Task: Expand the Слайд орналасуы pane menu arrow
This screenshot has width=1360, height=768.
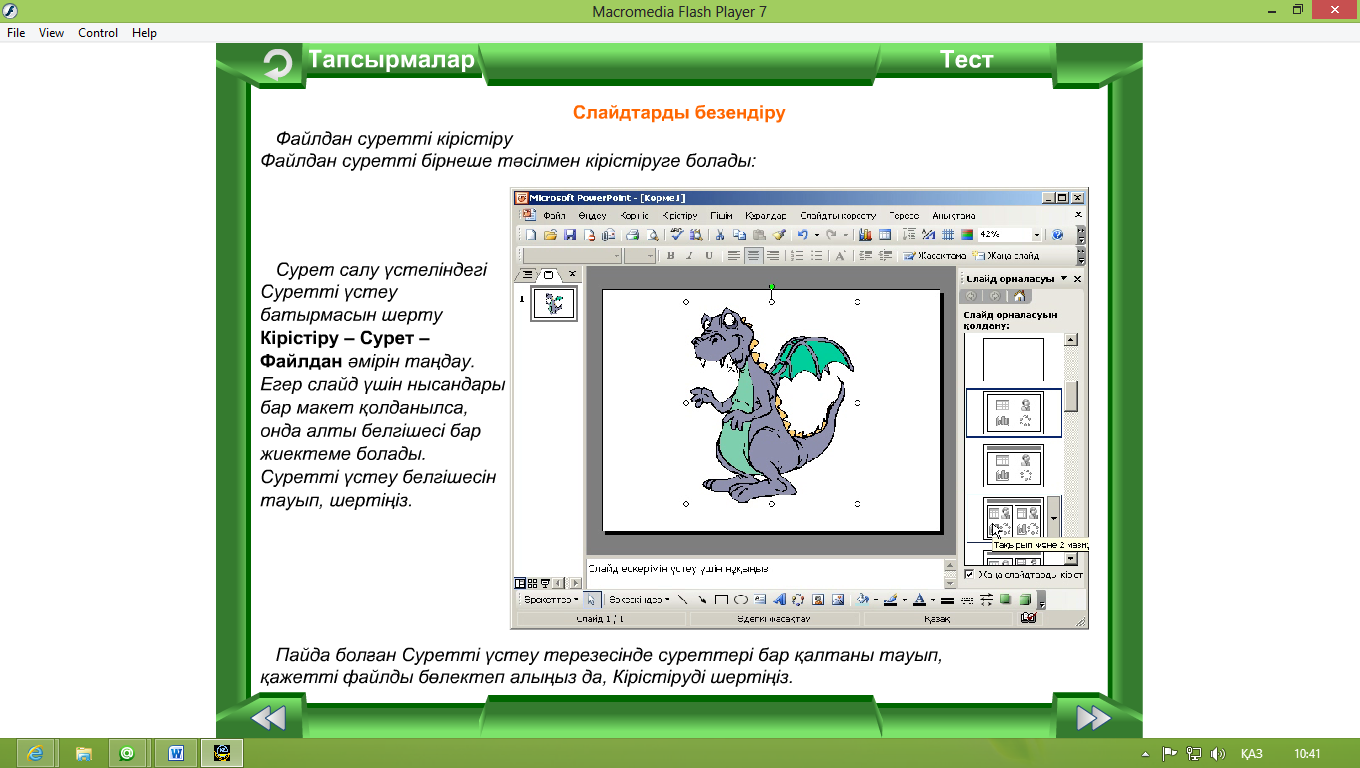Action: coord(1064,279)
